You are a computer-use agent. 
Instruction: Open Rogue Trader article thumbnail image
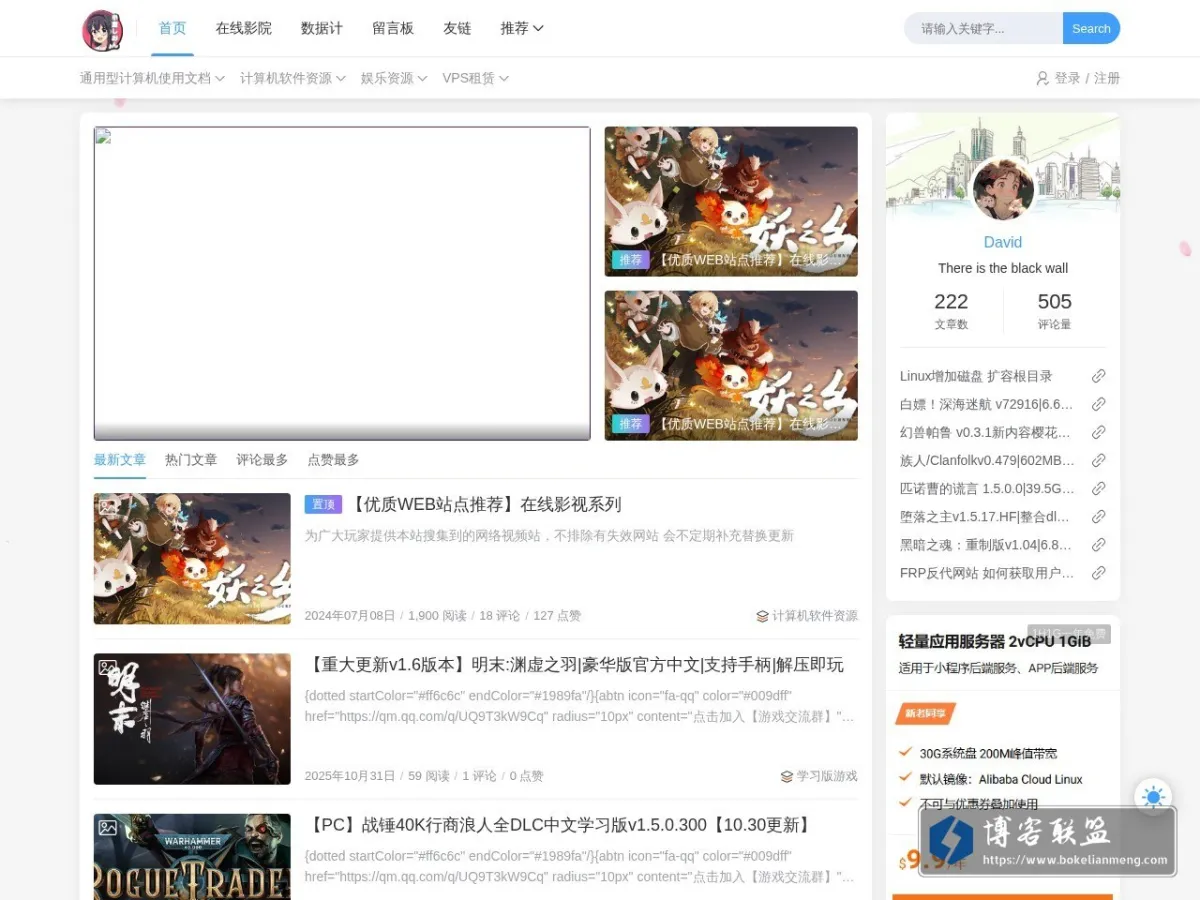[x=192, y=857]
